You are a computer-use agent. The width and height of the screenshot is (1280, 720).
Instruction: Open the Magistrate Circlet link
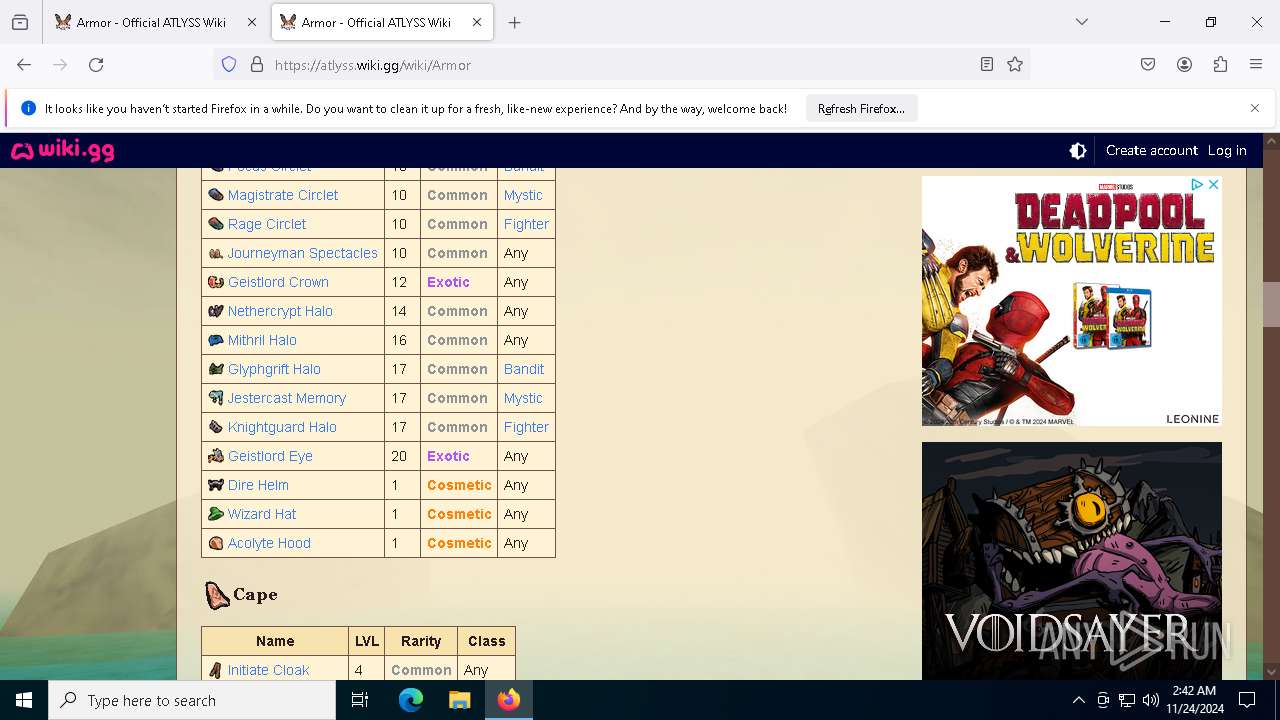(283, 195)
